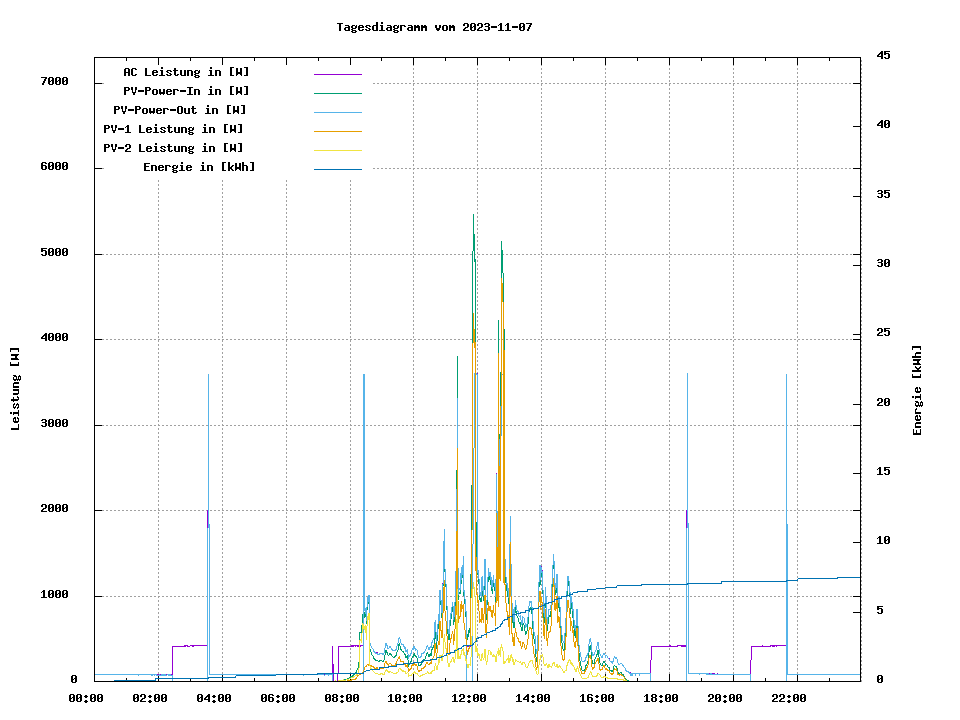Select the 22:00 time axis label
This screenshot has width=960, height=720.
[789, 698]
